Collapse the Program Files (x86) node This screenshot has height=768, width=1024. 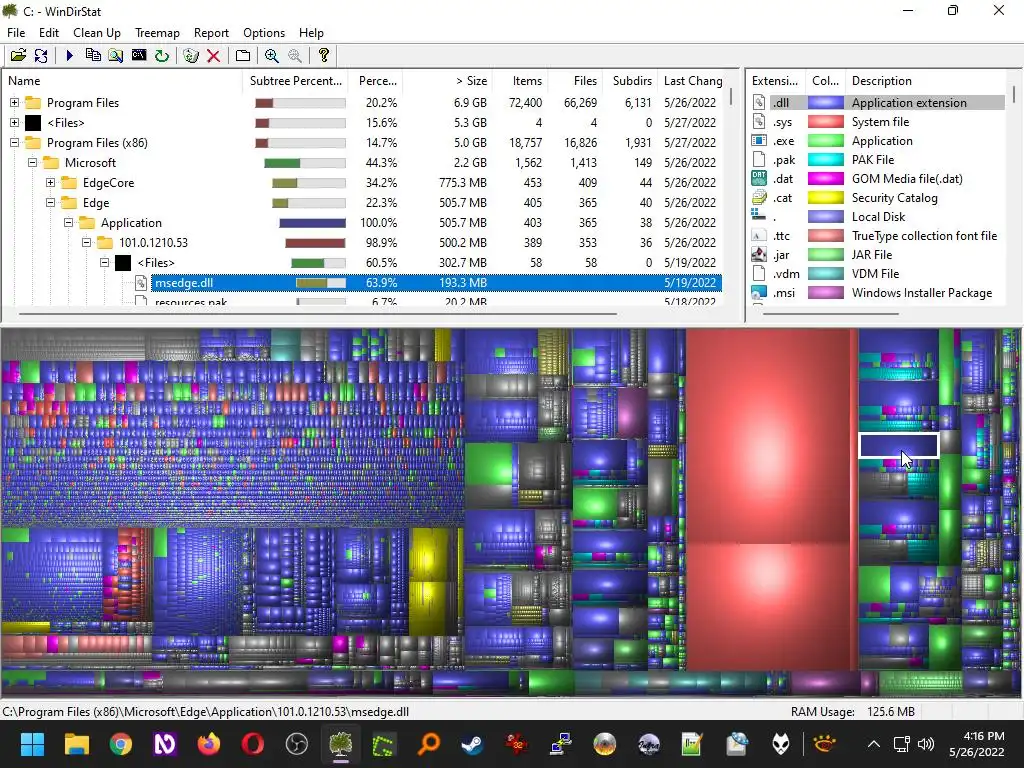14,142
